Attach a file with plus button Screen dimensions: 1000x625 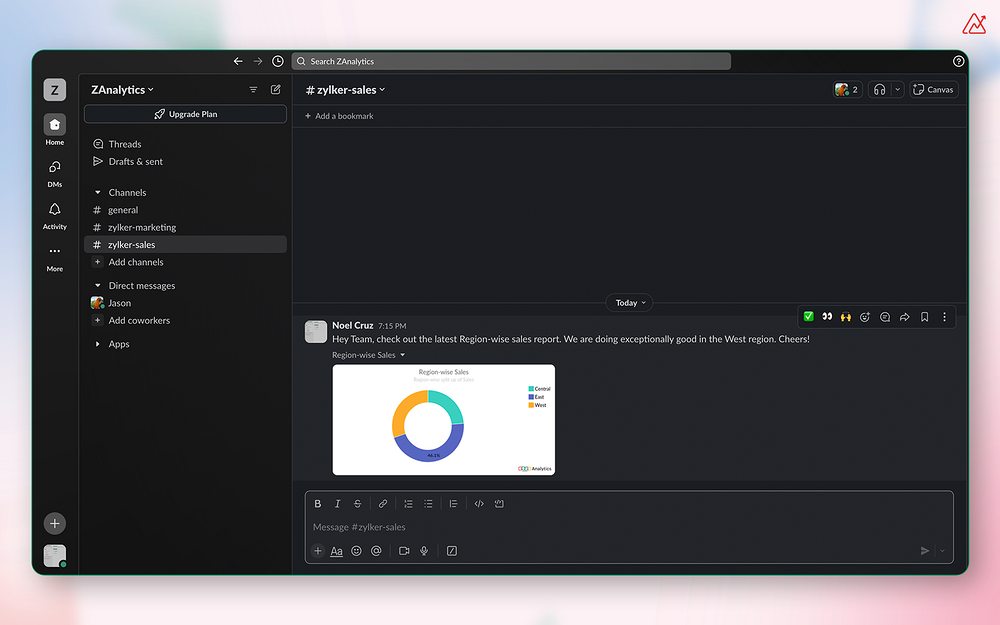pyautogui.click(x=318, y=551)
